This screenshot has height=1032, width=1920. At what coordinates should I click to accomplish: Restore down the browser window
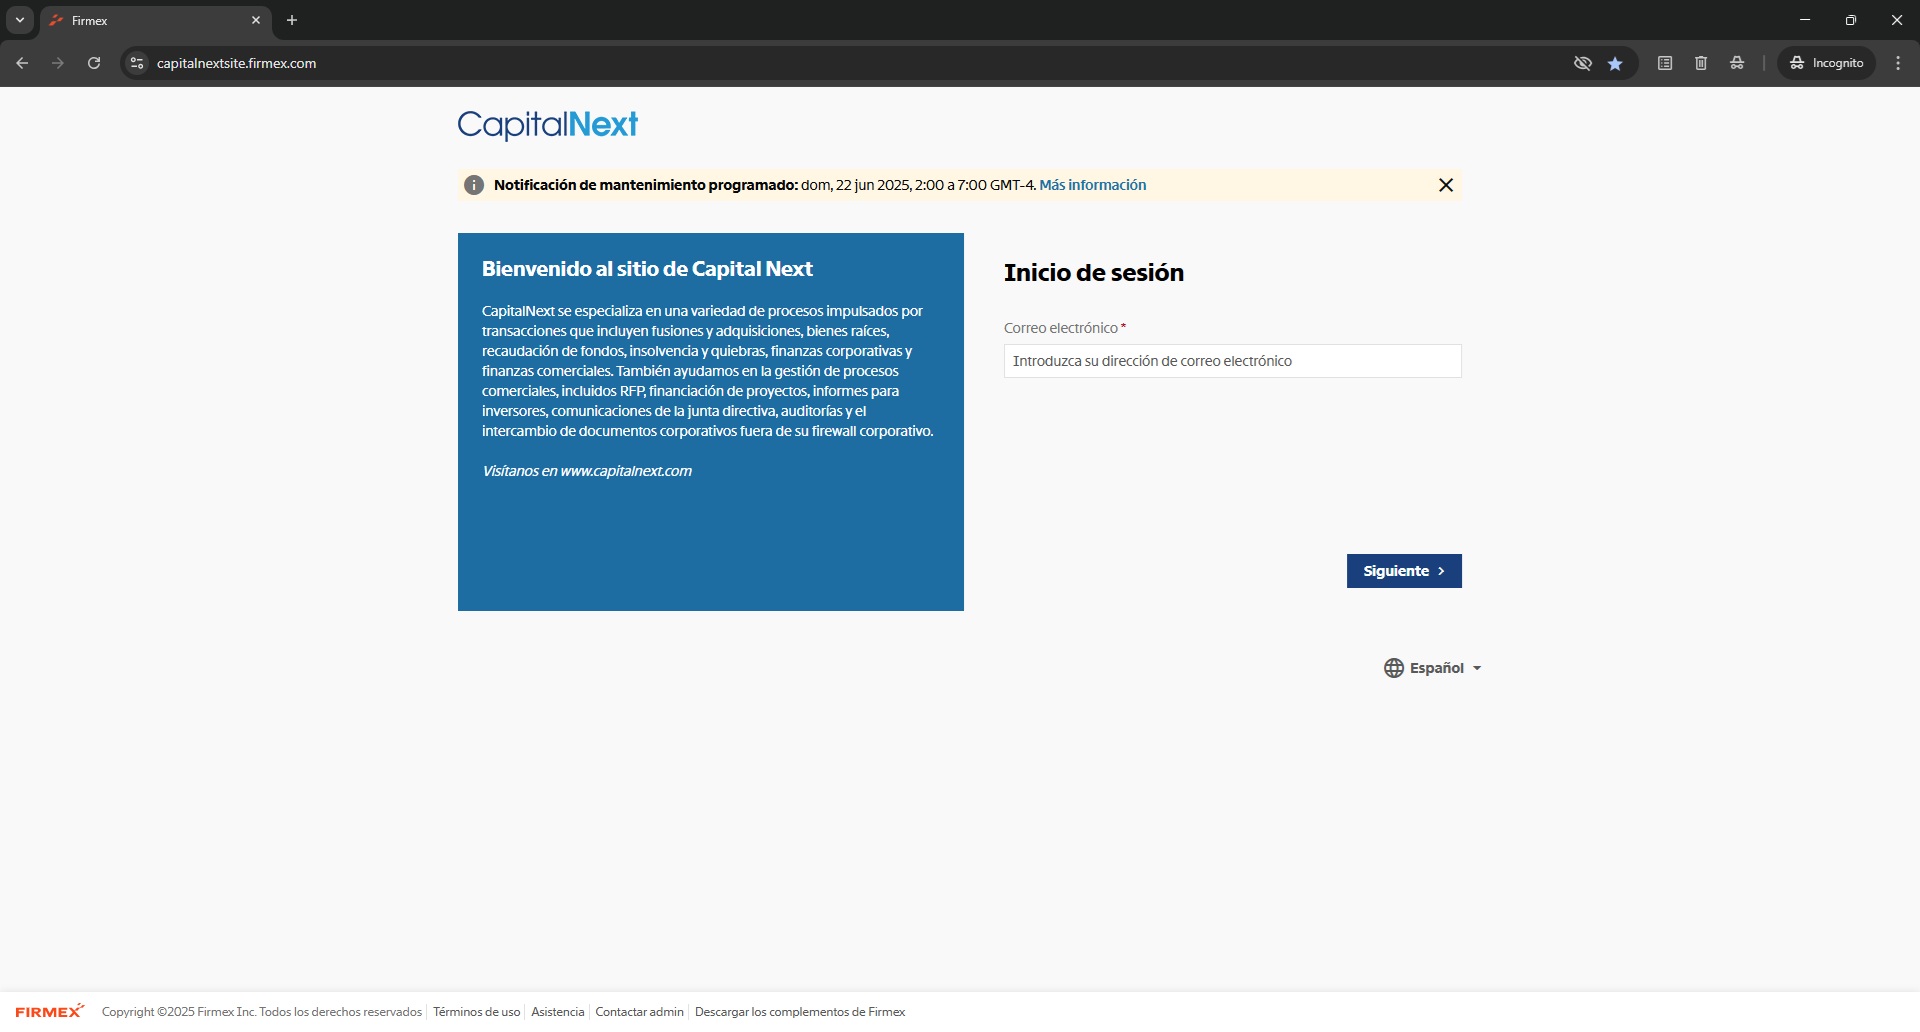tap(1851, 20)
